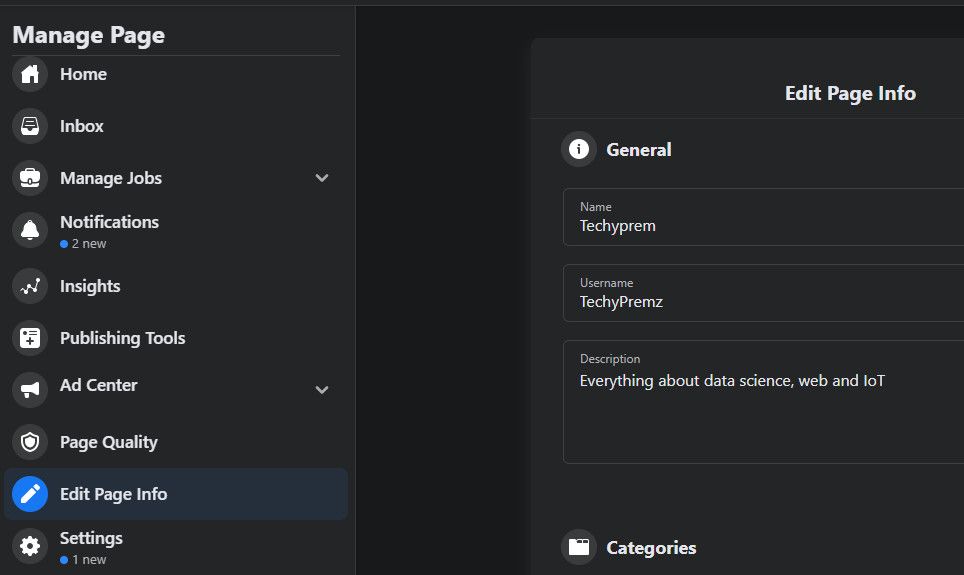Click the Publishing Tools icon
The height and width of the screenshot is (575, 964).
pos(30,338)
